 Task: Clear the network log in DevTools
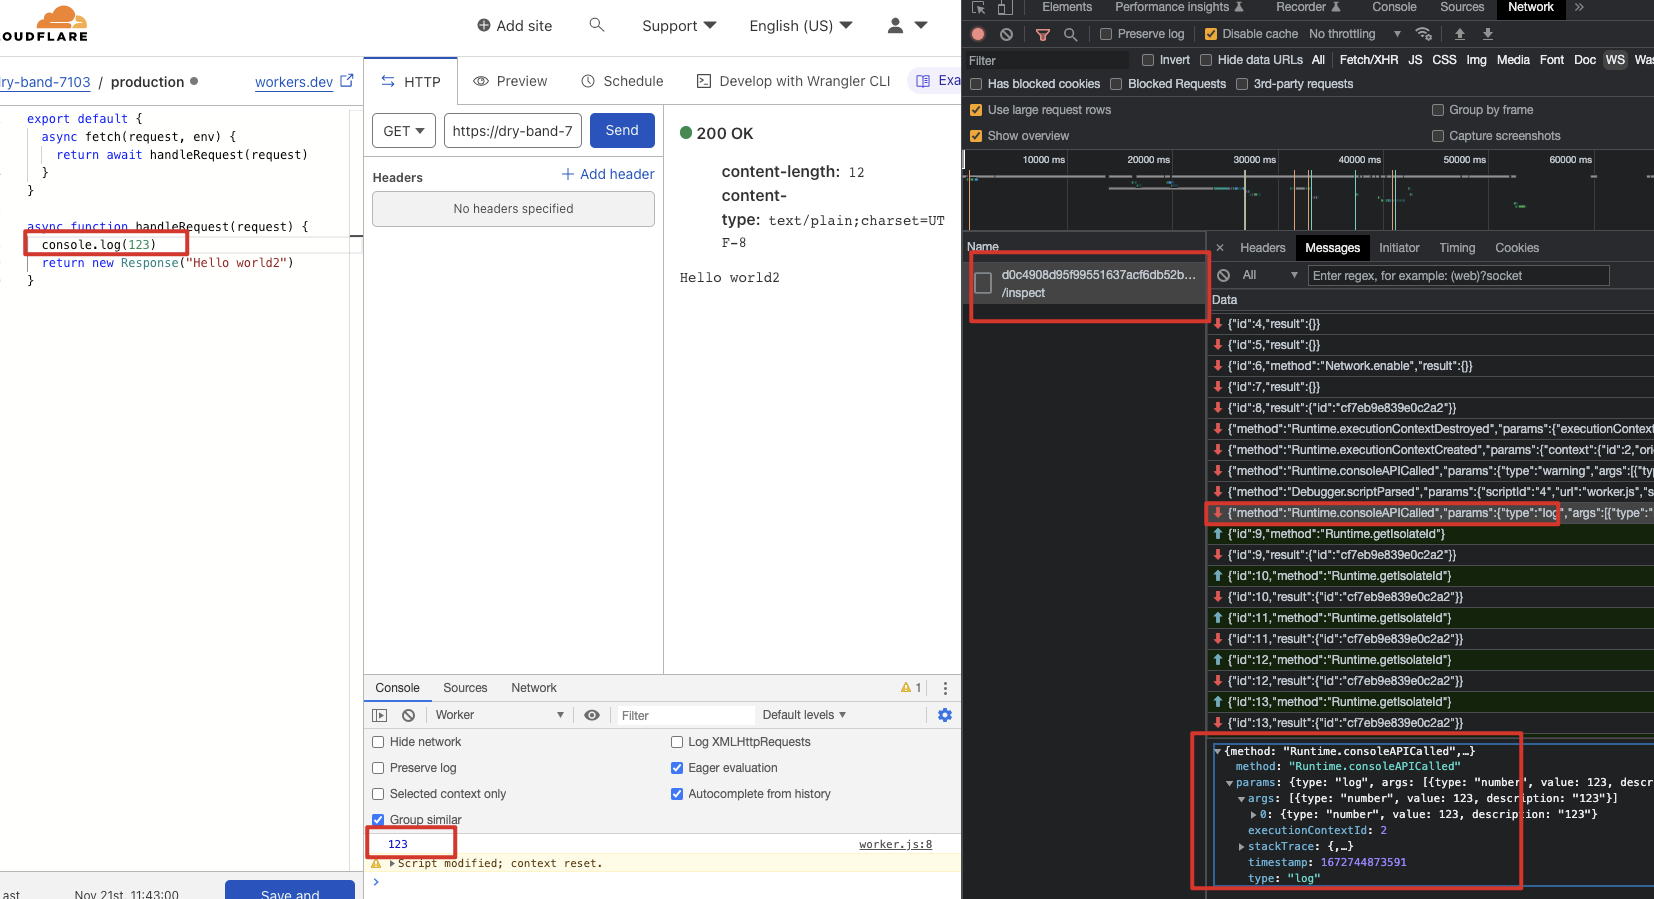click(x=1006, y=34)
